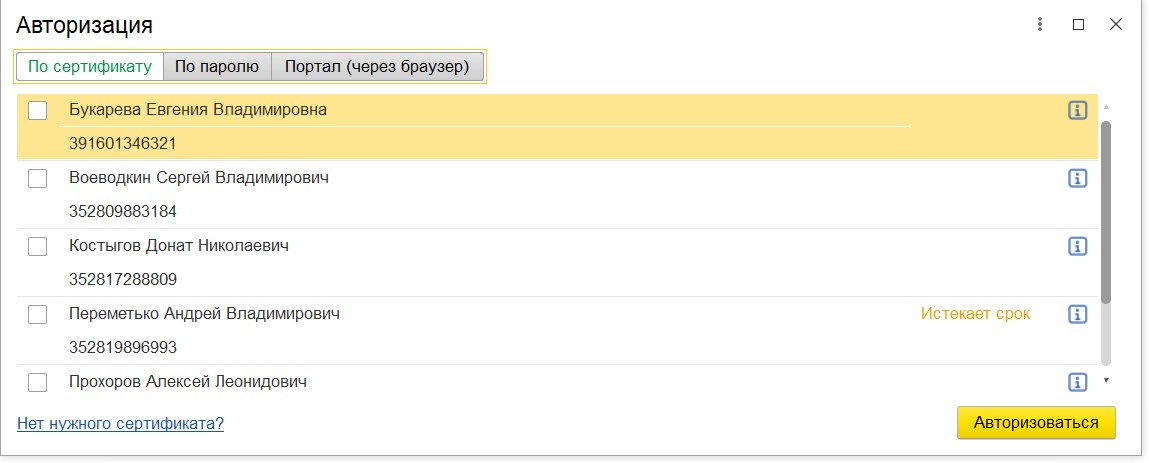Select the Костыгов Донат Николаевич checkbox
1149x463 pixels.
coord(38,247)
